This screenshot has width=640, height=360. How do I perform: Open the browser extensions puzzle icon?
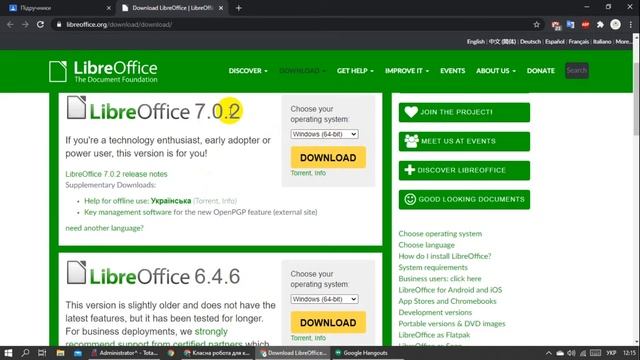(x=600, y=24)
